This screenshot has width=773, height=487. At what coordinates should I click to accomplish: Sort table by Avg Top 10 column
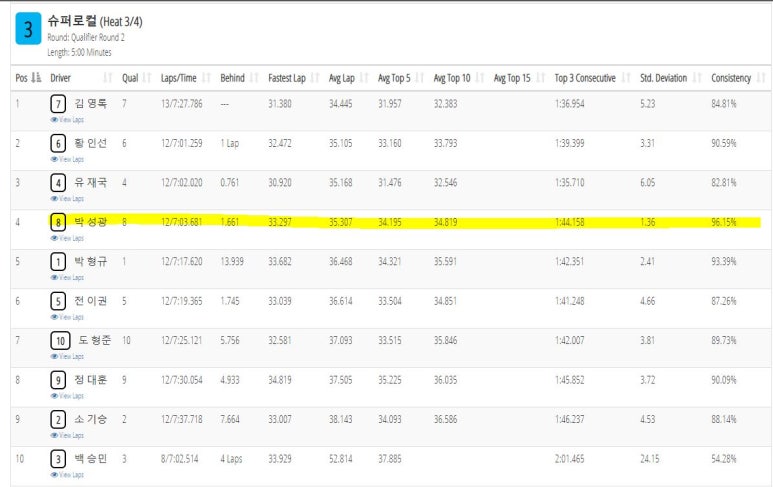tap(459, 78)
